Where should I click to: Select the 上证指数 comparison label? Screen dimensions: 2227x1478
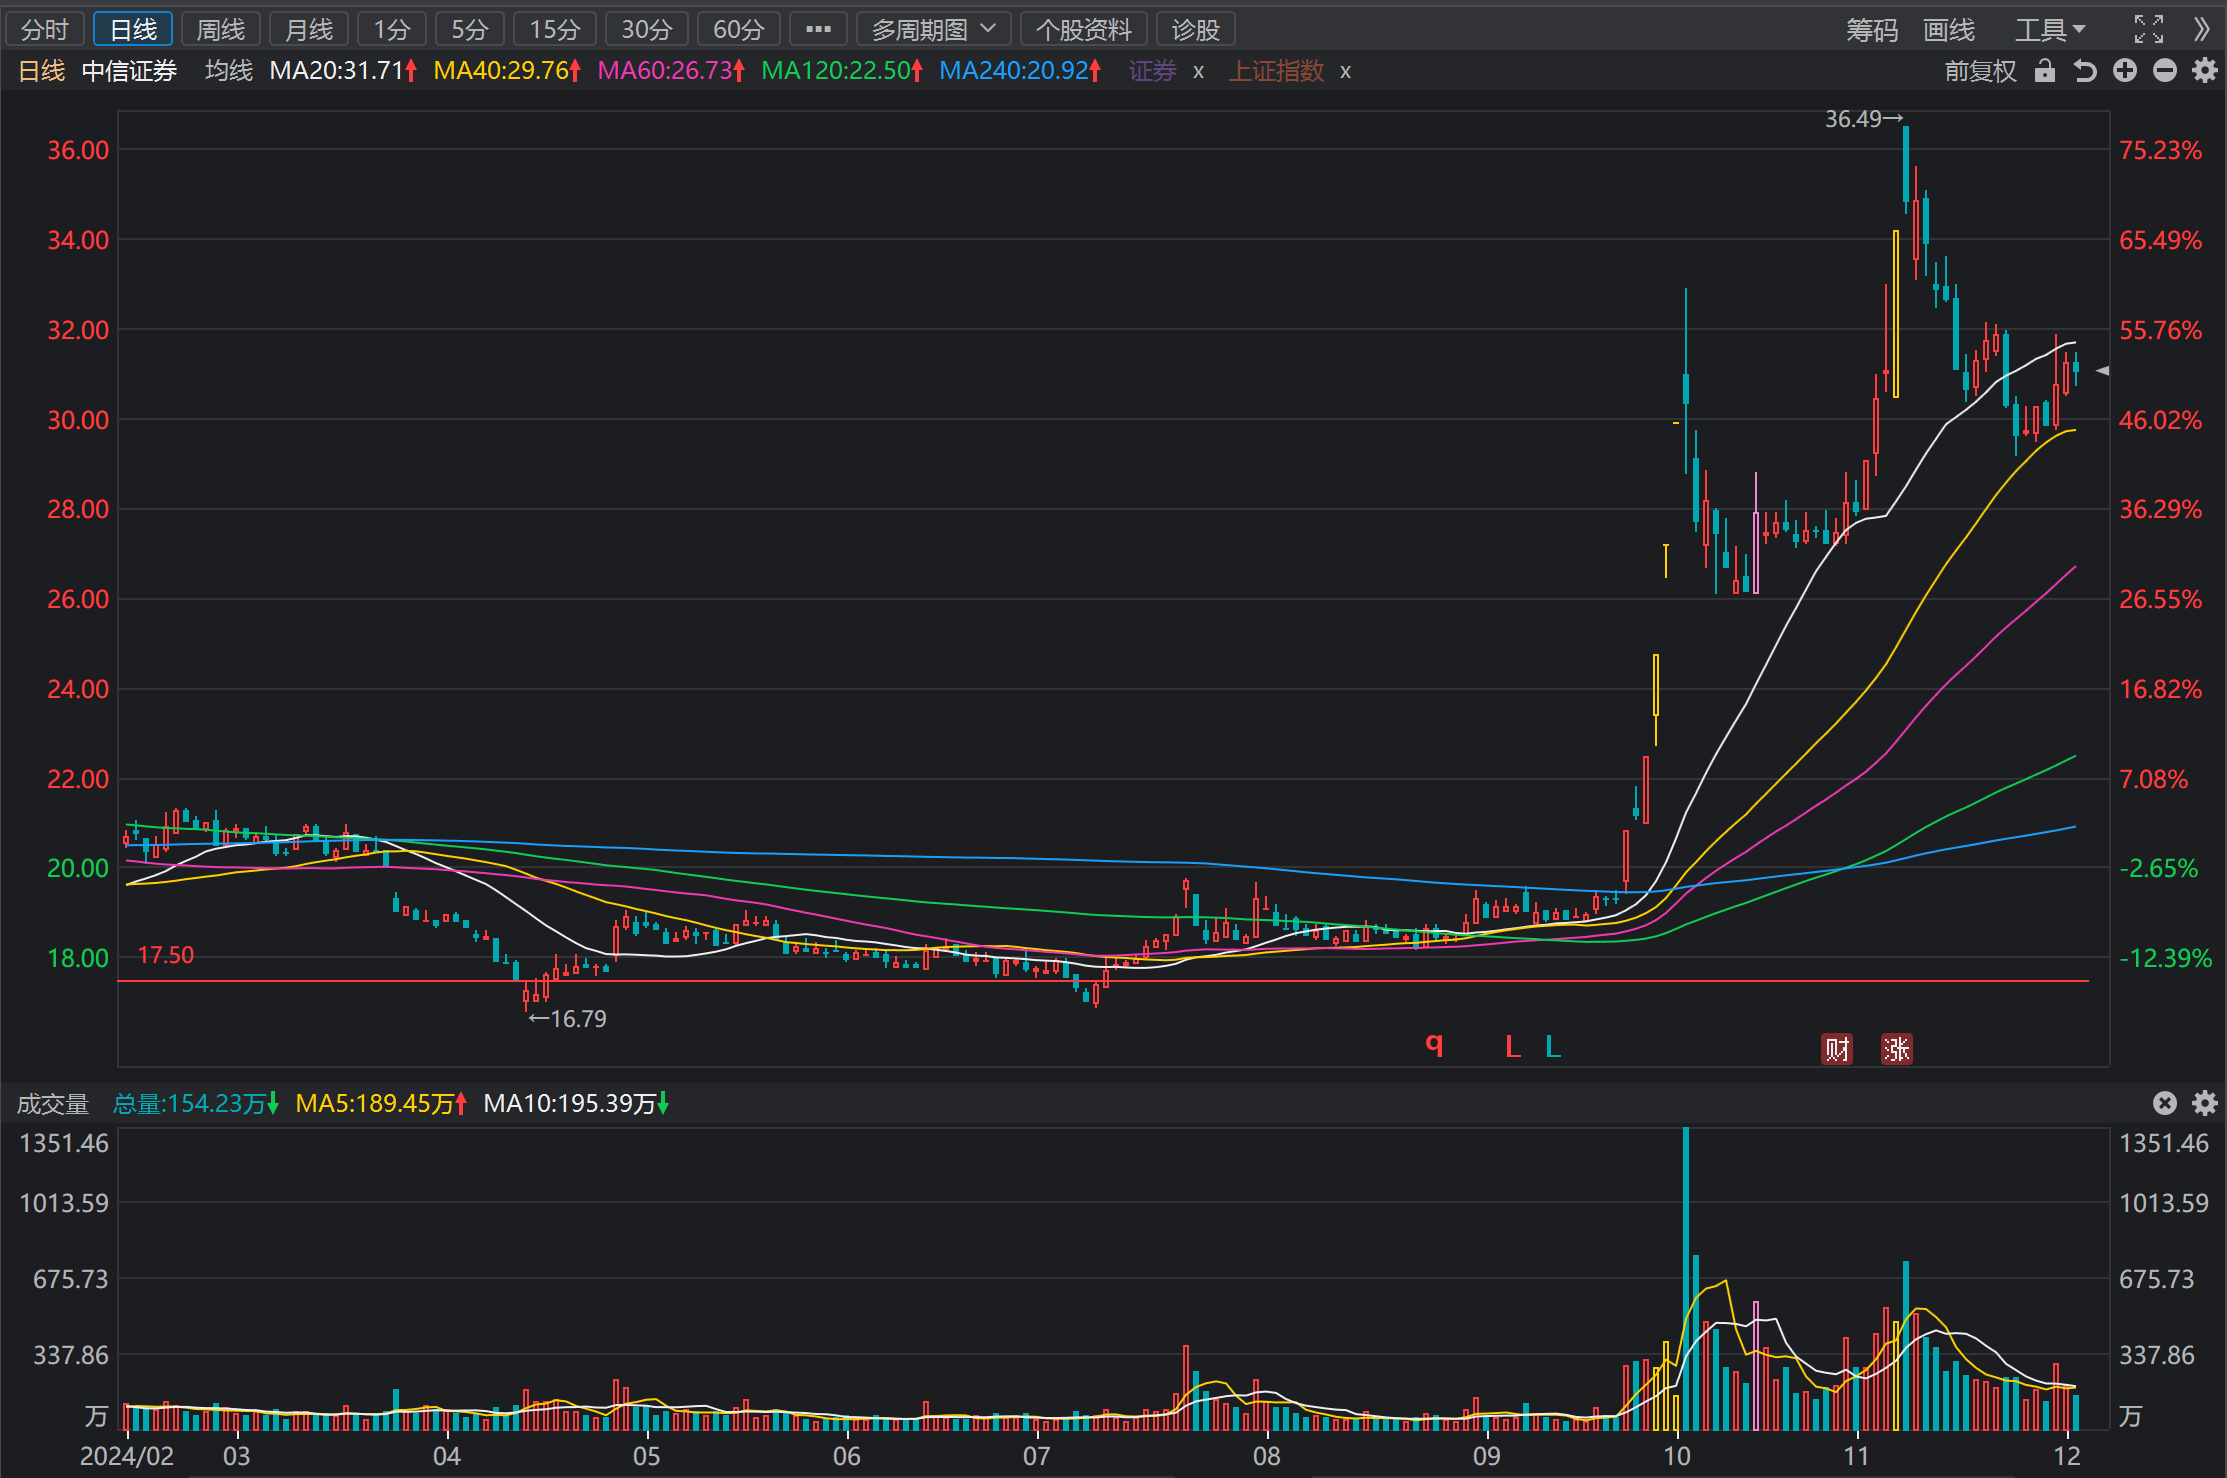(x=1277, y=71)
